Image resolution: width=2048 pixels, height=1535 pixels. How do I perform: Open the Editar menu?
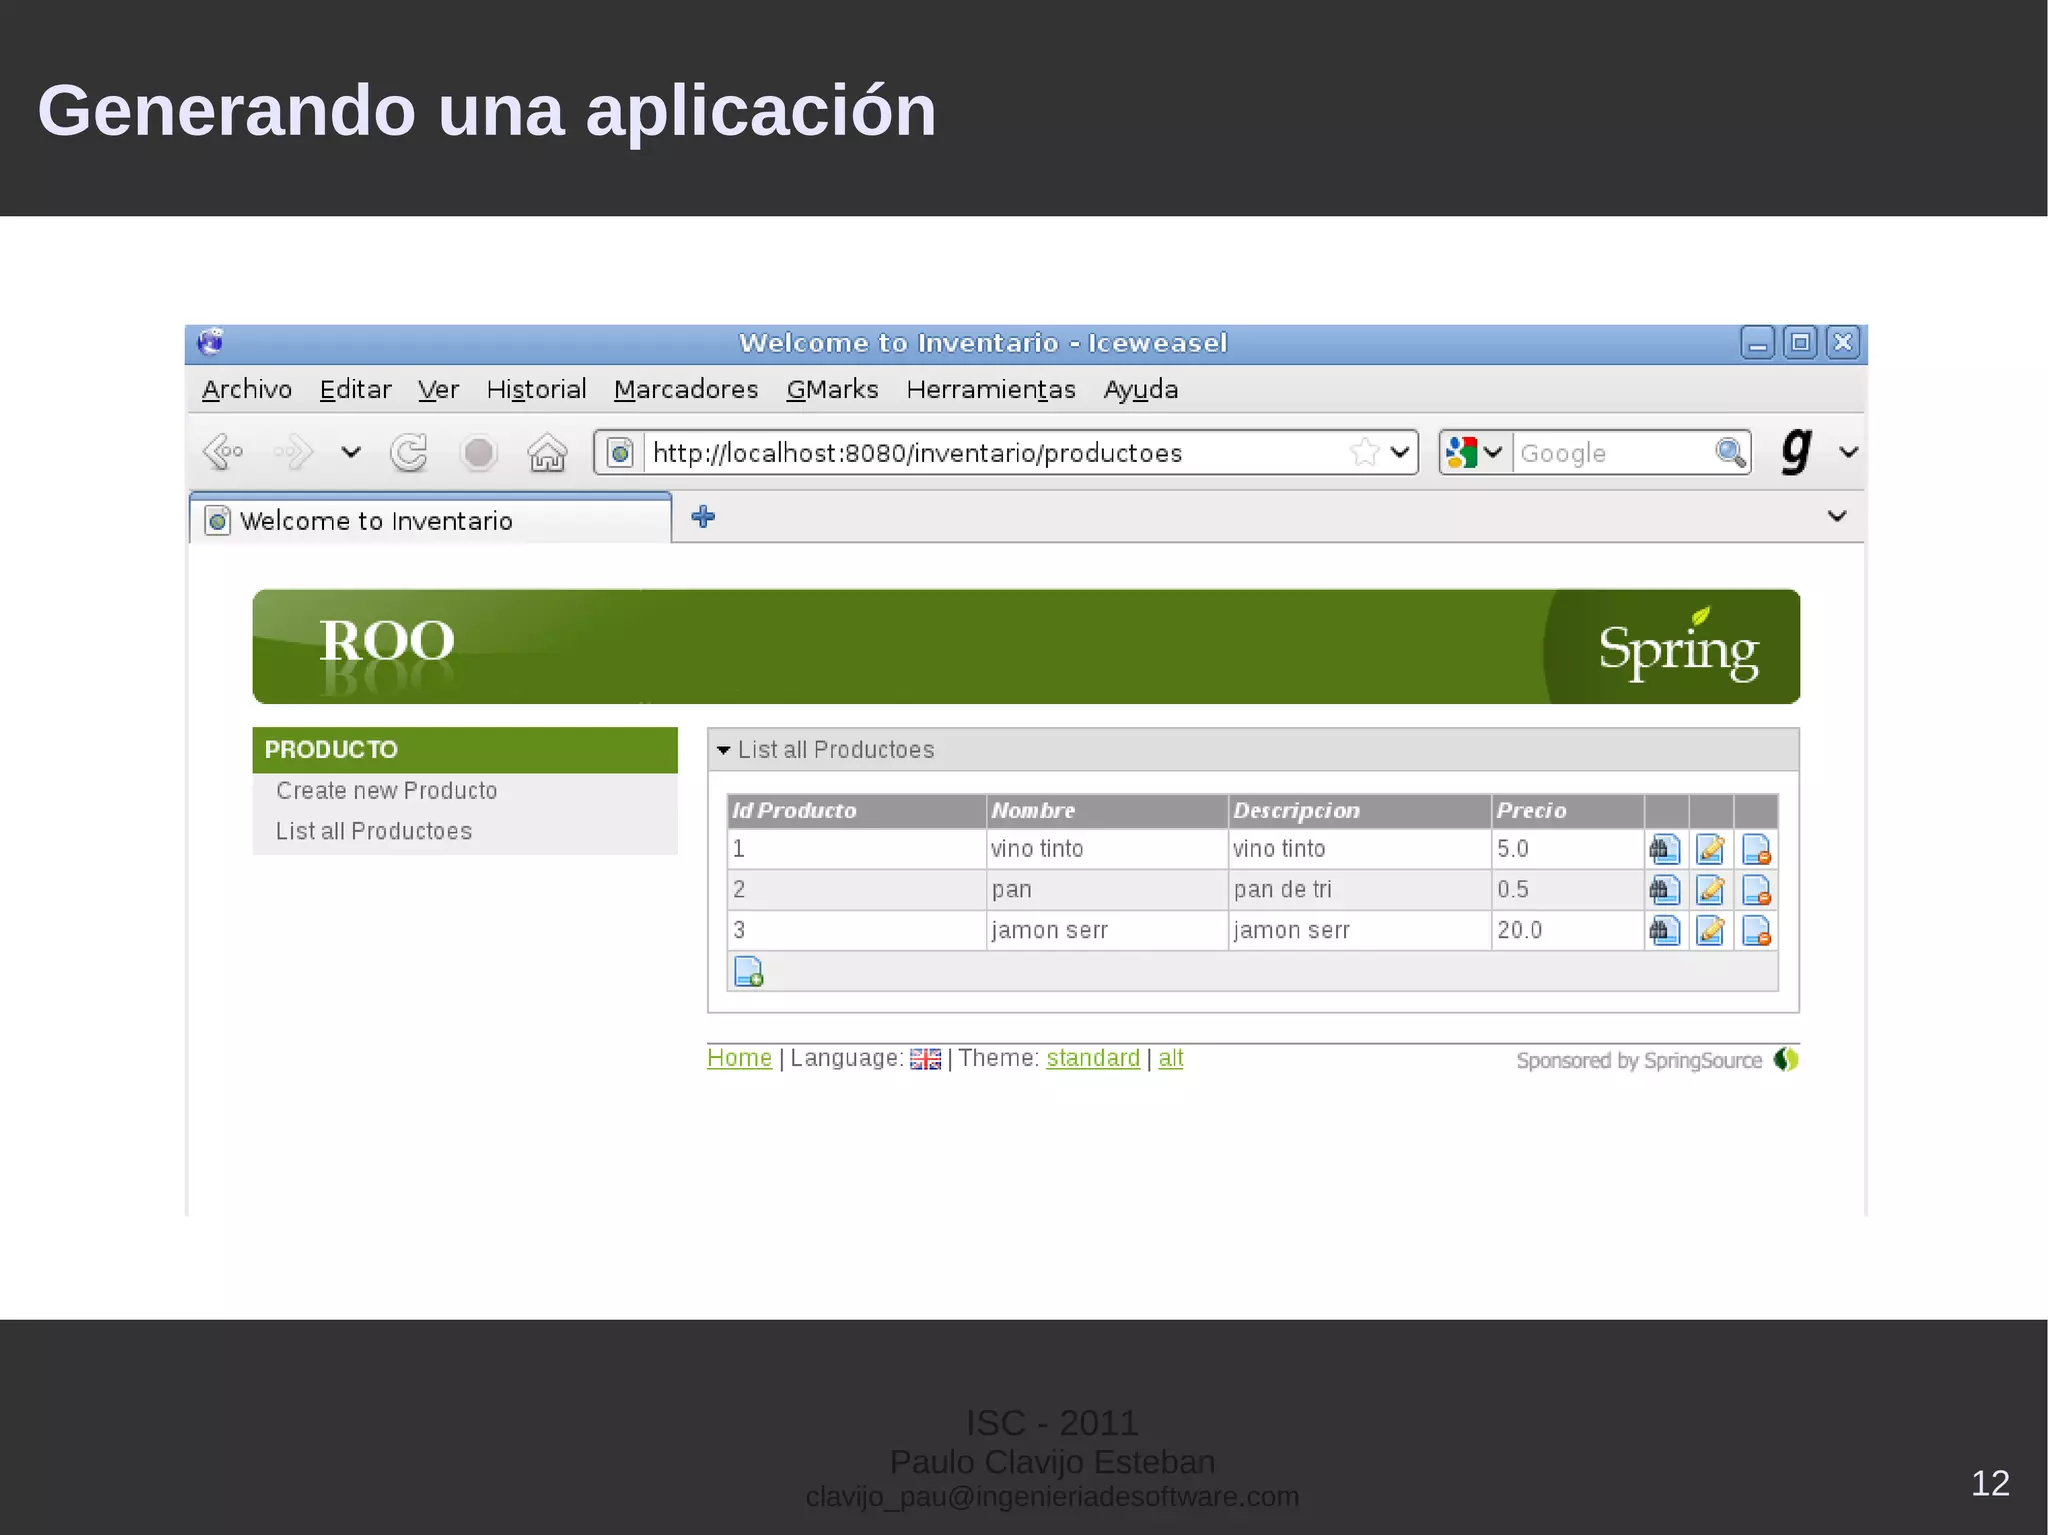pyautogui.click(x=355, y=389)
